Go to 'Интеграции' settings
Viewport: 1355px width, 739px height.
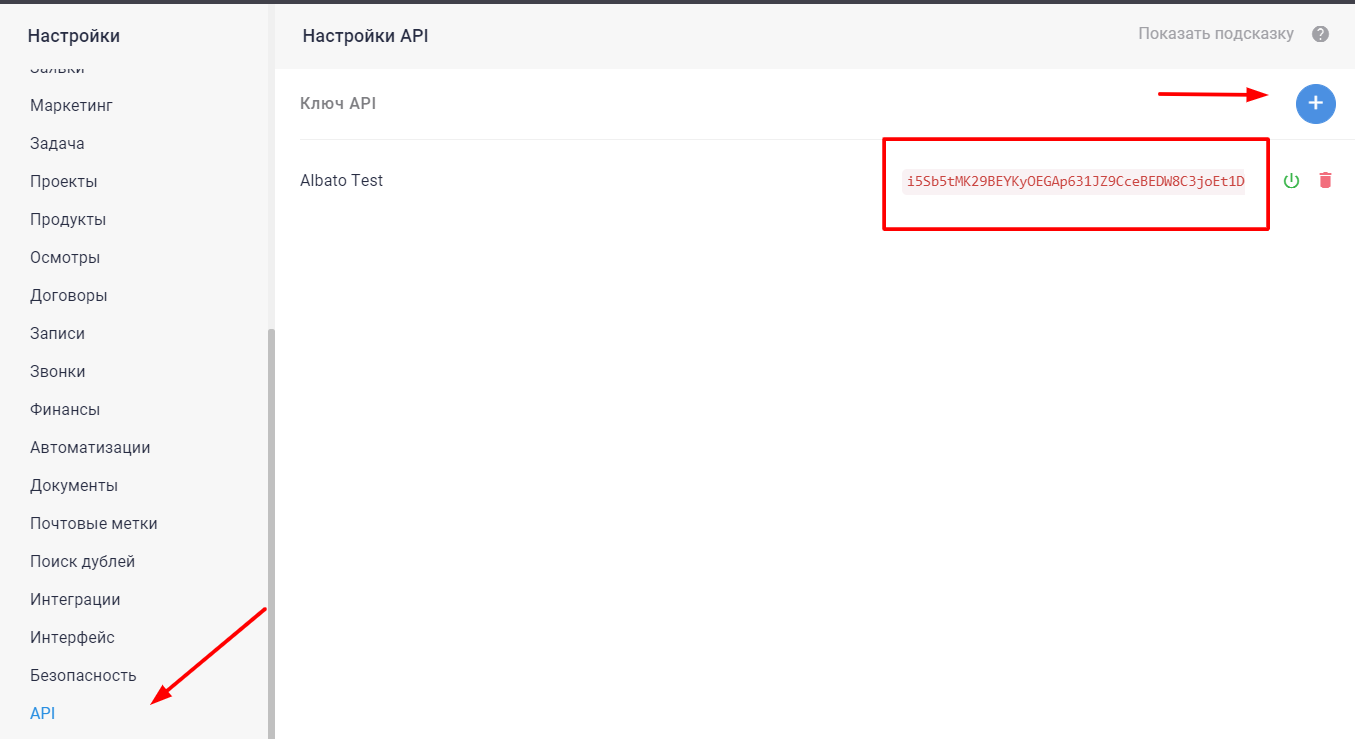[x=75, y=600]
